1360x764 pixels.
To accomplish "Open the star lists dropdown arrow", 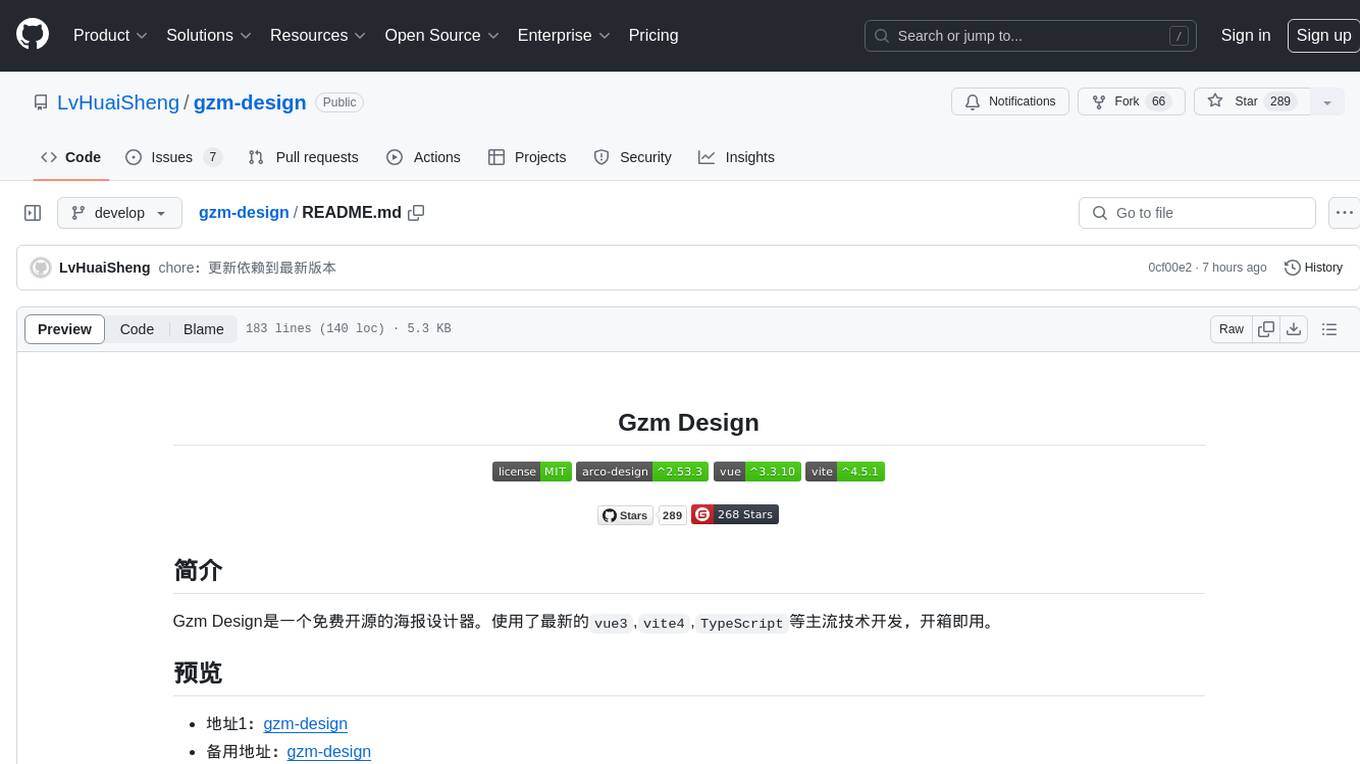I will pyautogui.click(x=1327, y=102).
